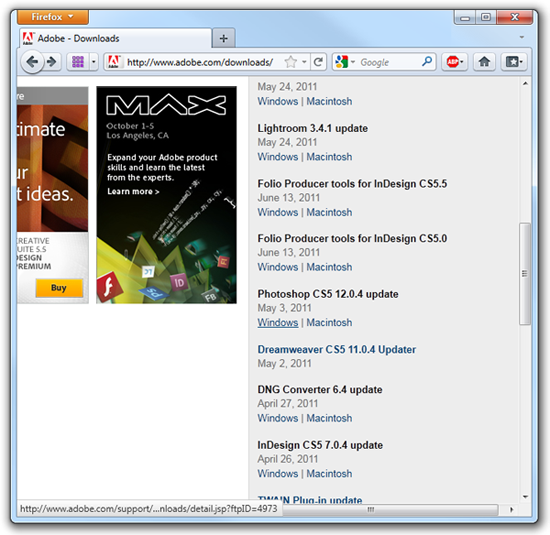
Task: Click Windows link for Folio Producer tools CS5.5
Action: click(277, 212)
